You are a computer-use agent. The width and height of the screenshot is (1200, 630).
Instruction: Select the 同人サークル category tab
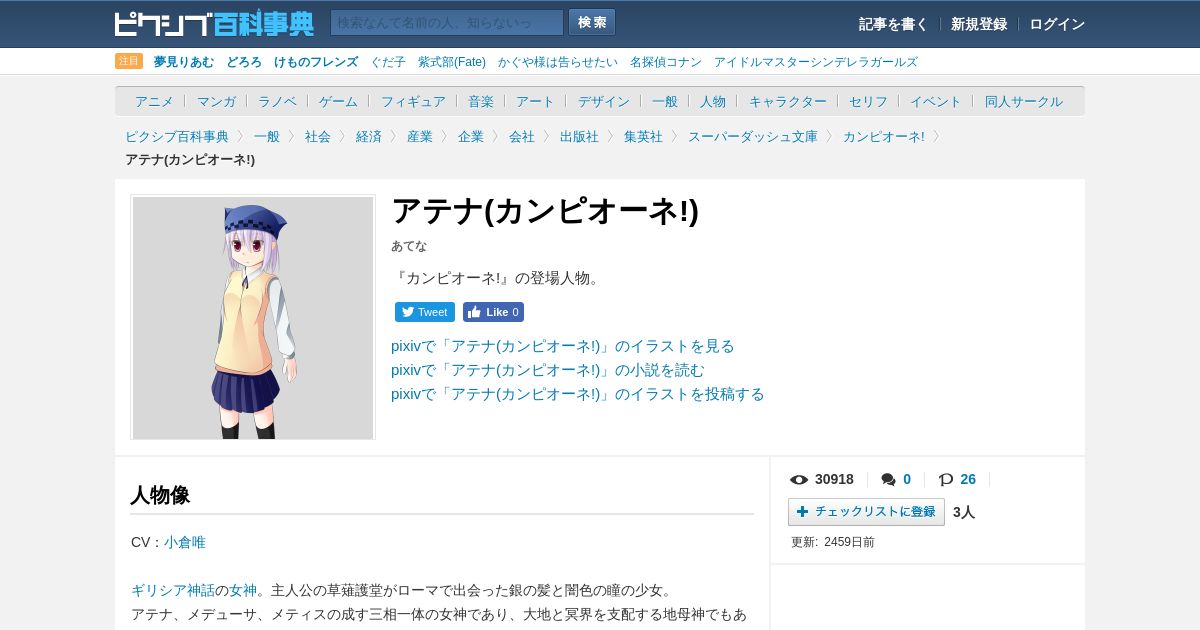coord(1024,101)
